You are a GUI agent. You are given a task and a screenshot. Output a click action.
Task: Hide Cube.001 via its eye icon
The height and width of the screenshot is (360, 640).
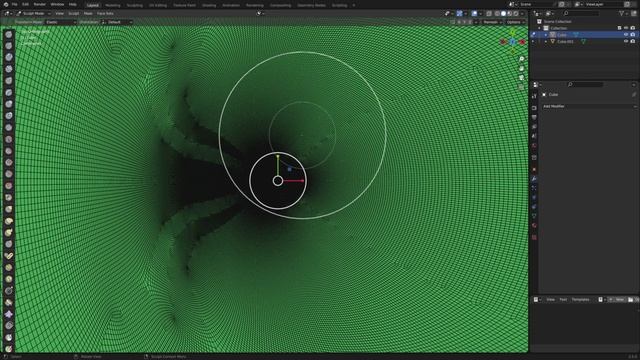point(626,41)
